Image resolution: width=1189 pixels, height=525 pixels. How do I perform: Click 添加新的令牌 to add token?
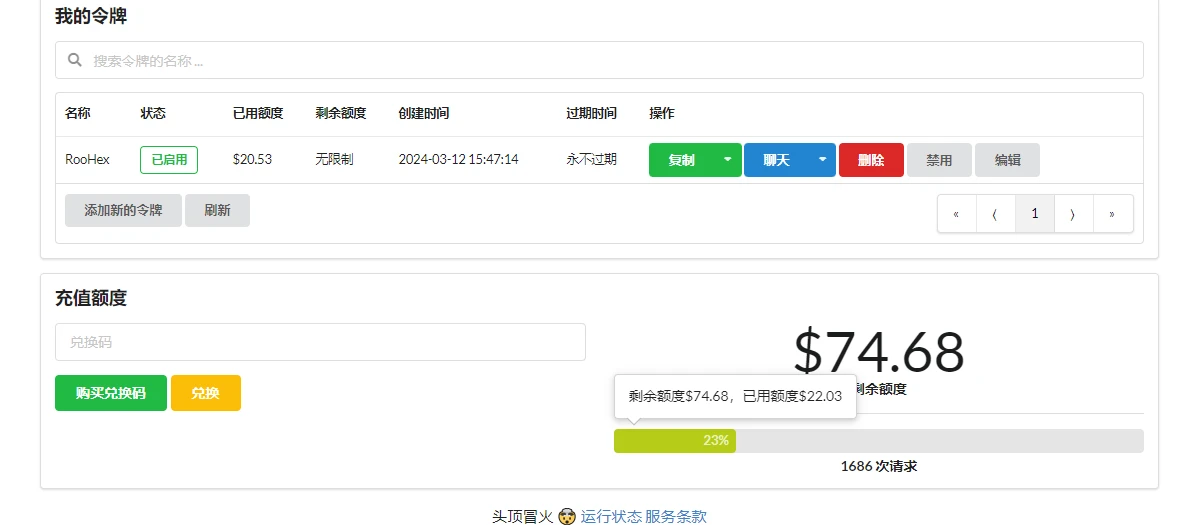point(123,211)
